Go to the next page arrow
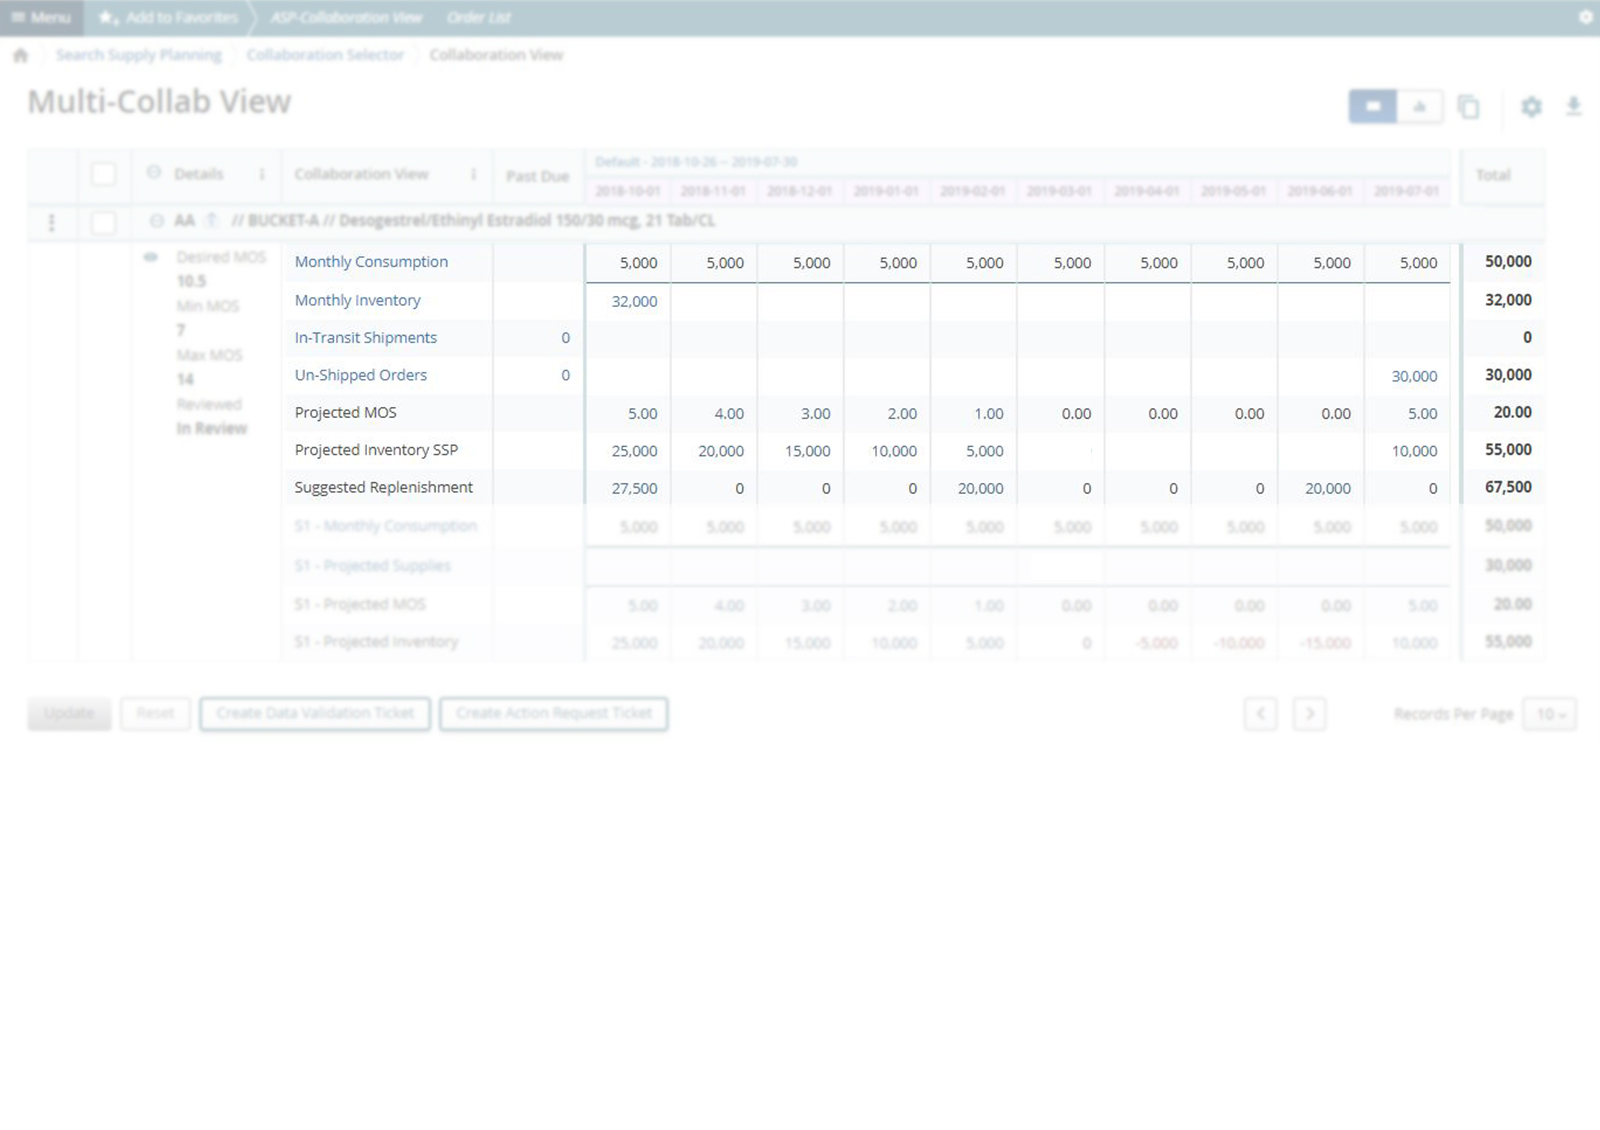1600x1130 pixels. click(1309, 714)
